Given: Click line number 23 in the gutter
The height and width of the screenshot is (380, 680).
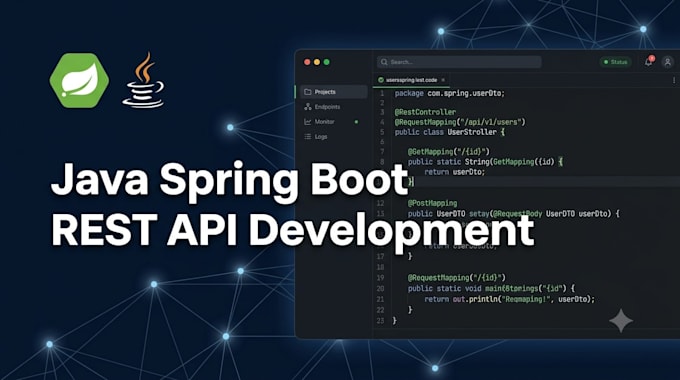Looking at the screenshot, I should (380, 321).
